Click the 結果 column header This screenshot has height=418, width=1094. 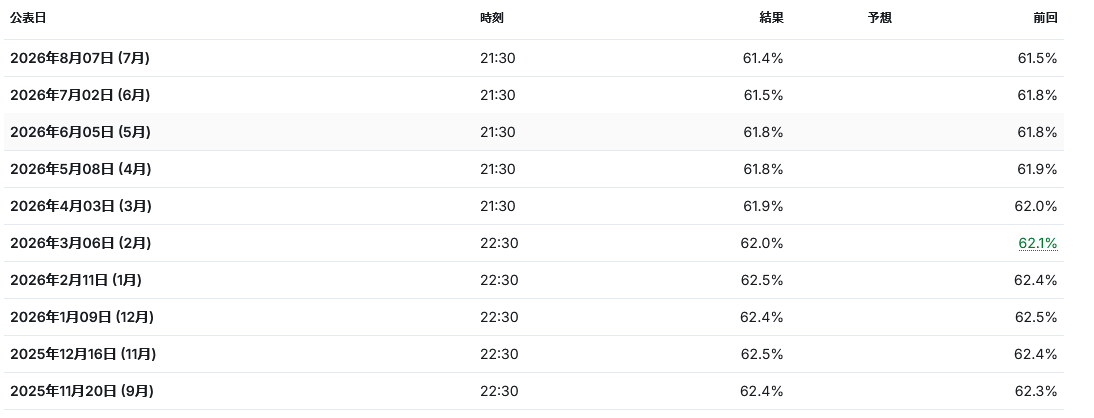point(772,18)
